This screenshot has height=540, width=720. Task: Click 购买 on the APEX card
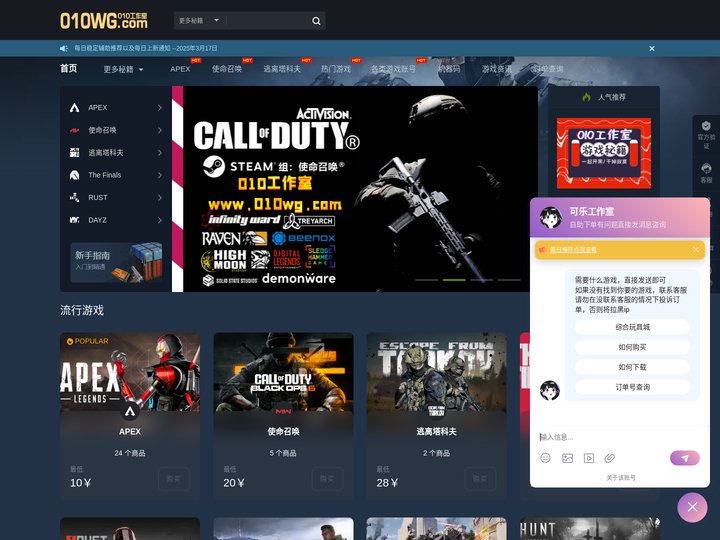pyautogui.click(x=174, y=479)
